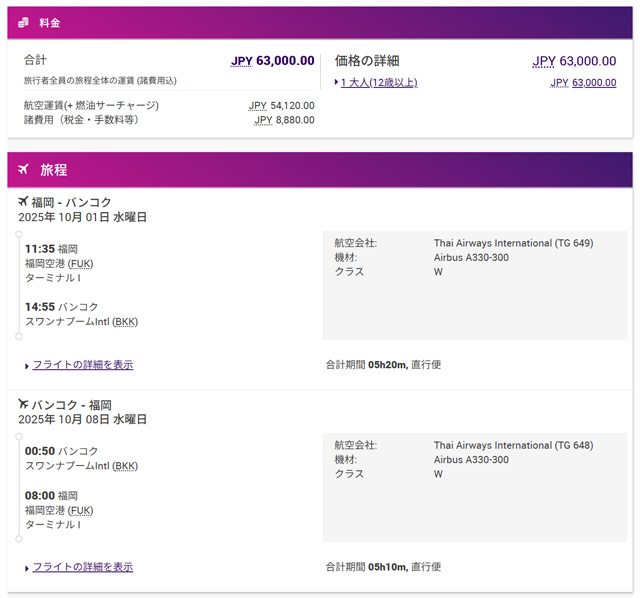Click the JPY abbreviation next to 54,120.00
The image size is (640, 598).
[x=258, y=105]
